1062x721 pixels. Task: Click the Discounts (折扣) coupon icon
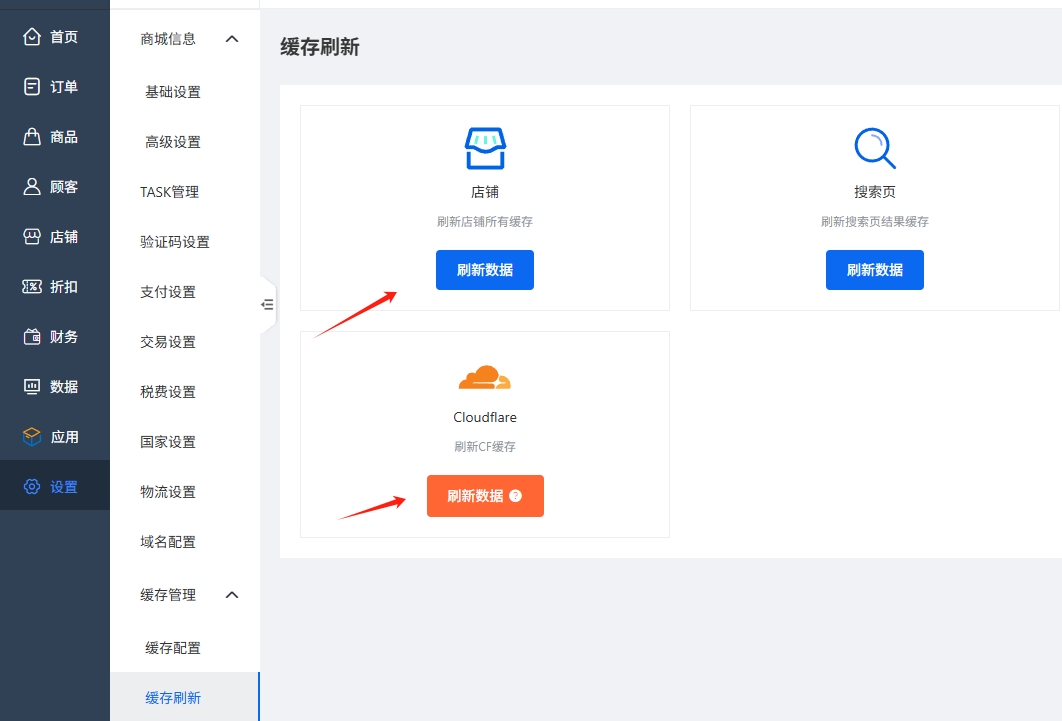32,287
